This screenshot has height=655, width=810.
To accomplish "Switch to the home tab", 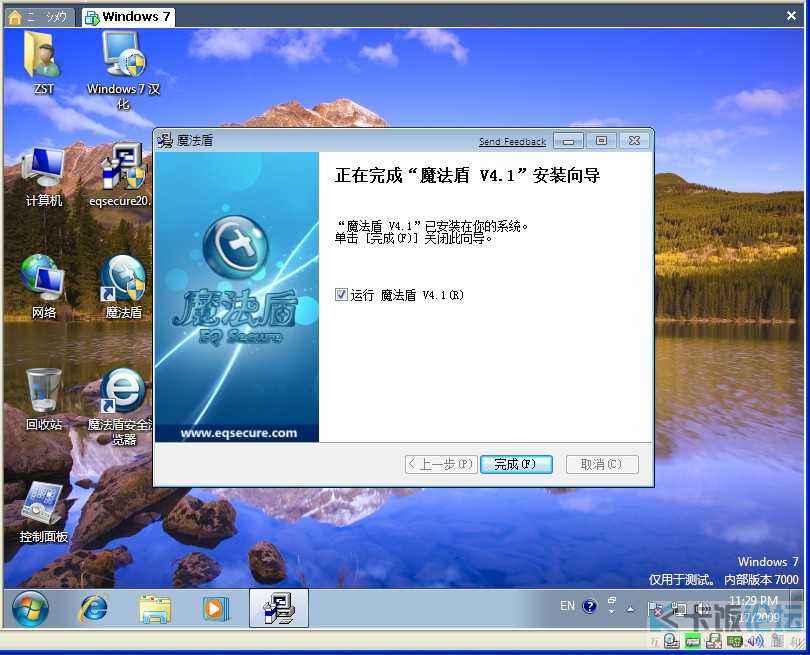I will [x=39, y=17].
